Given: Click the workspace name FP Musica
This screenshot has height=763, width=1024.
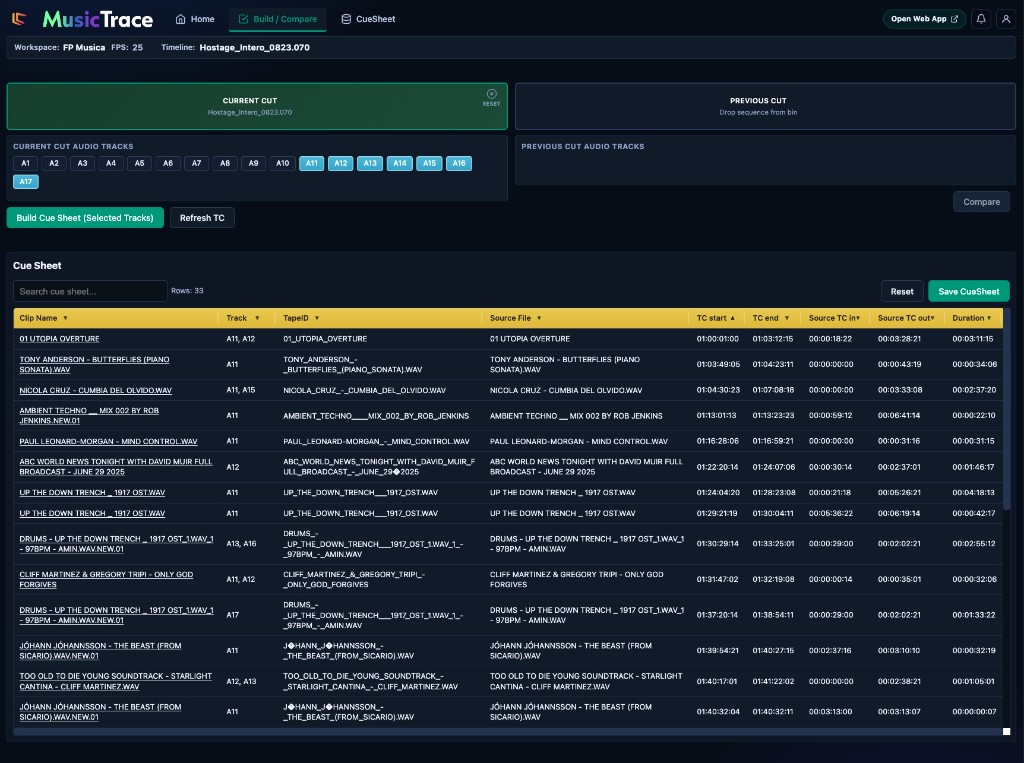Looking at the screenshot, I should (x=84, y=48).
